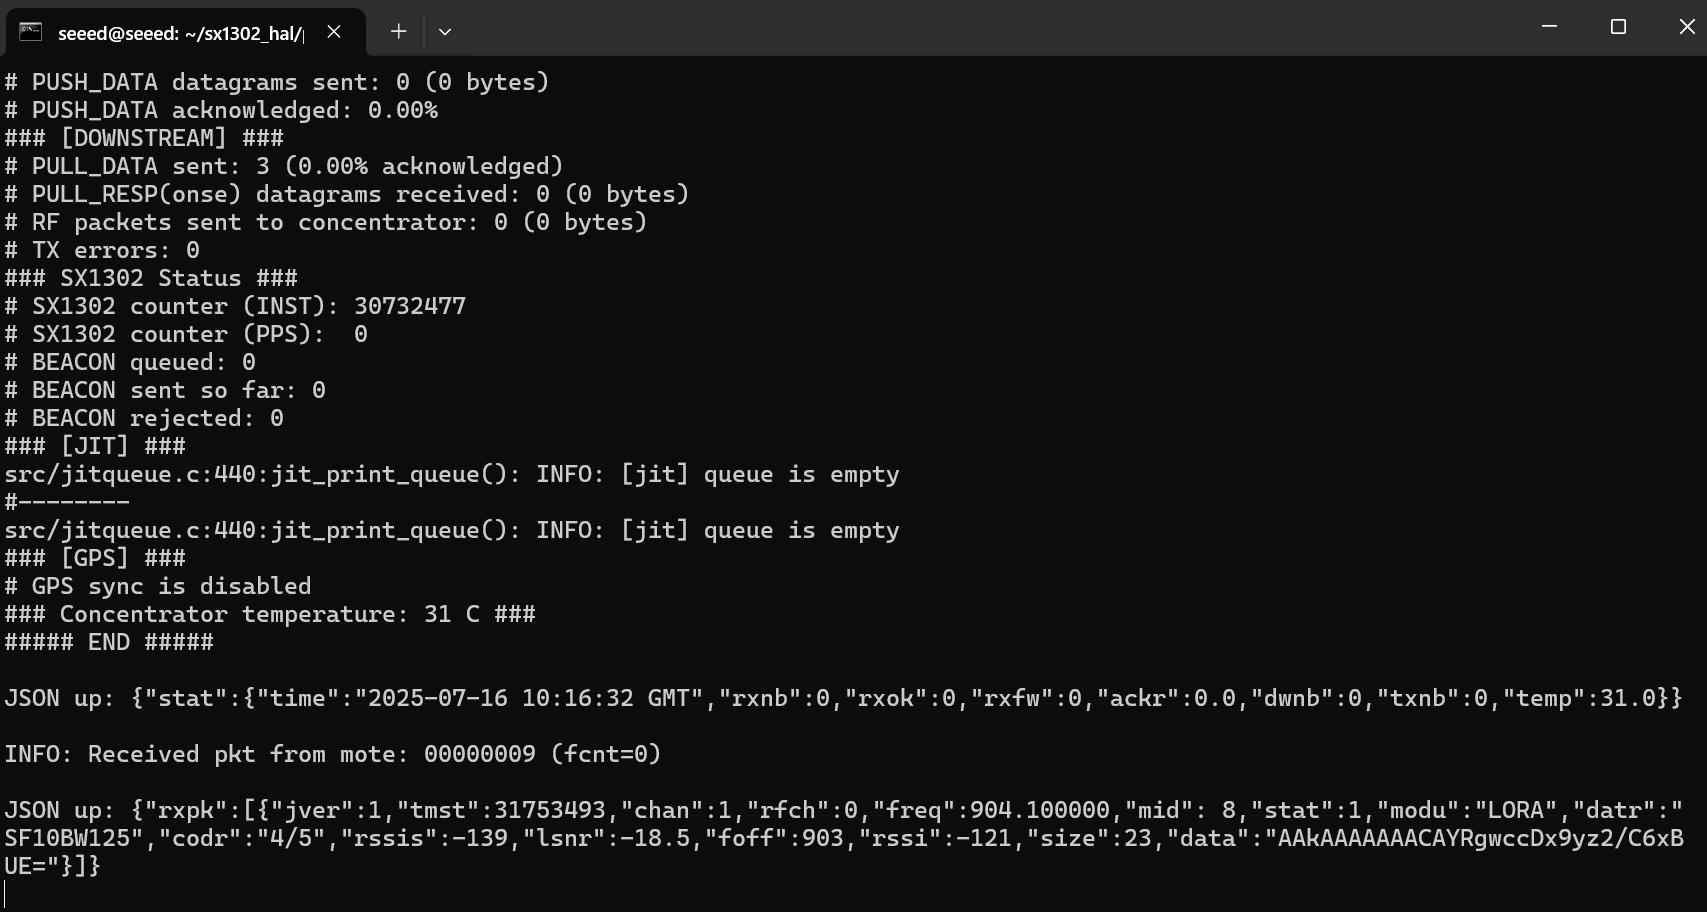Image resolution: width=1707 pixels, height=912 pixels.
Task: Minimize the terminal window
Action: [1549, 27]
